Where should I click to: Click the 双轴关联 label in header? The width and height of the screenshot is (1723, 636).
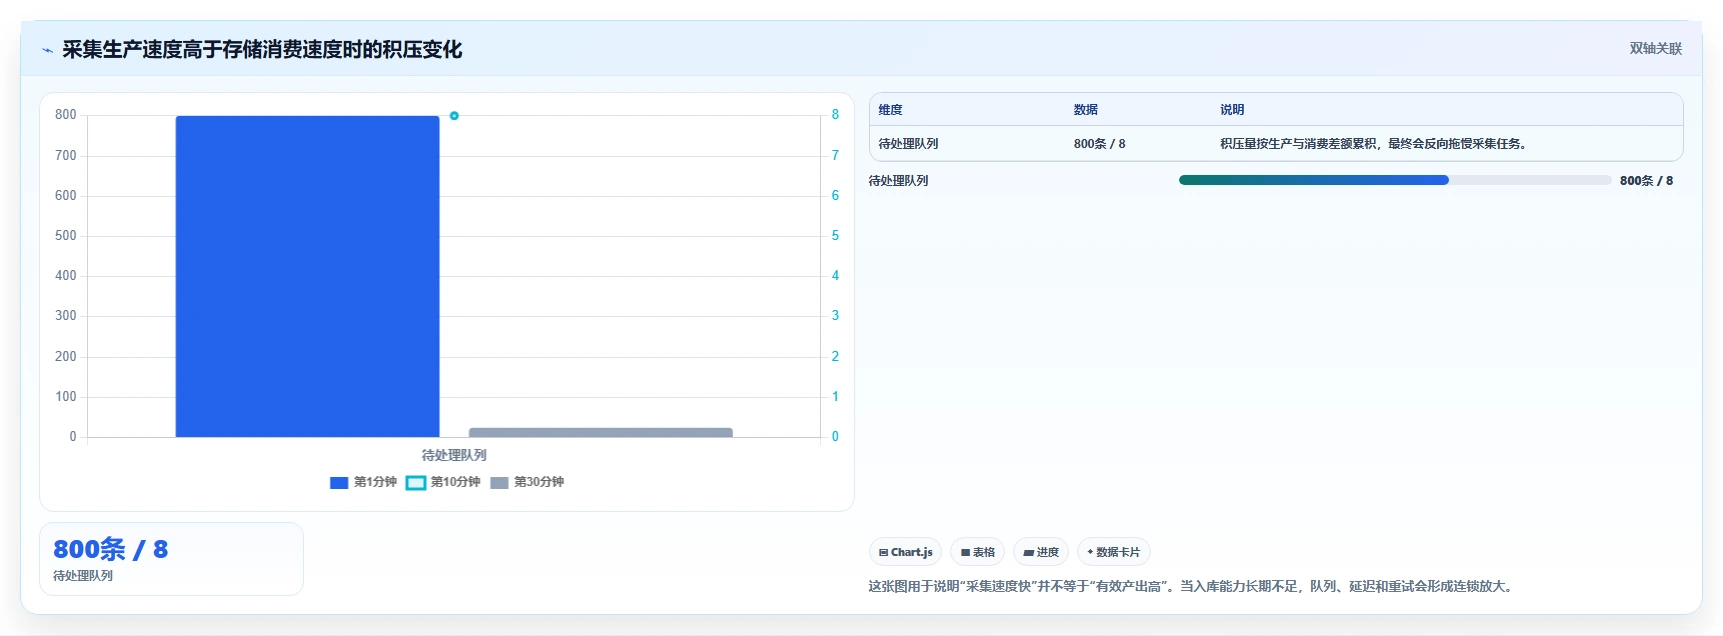[1655, 48]
